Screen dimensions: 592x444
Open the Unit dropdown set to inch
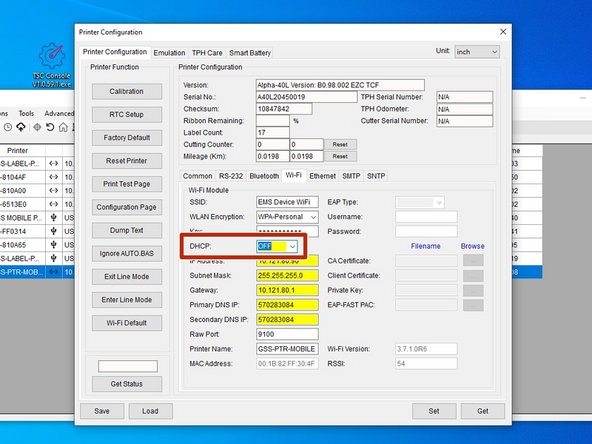(x=477, y=52)
